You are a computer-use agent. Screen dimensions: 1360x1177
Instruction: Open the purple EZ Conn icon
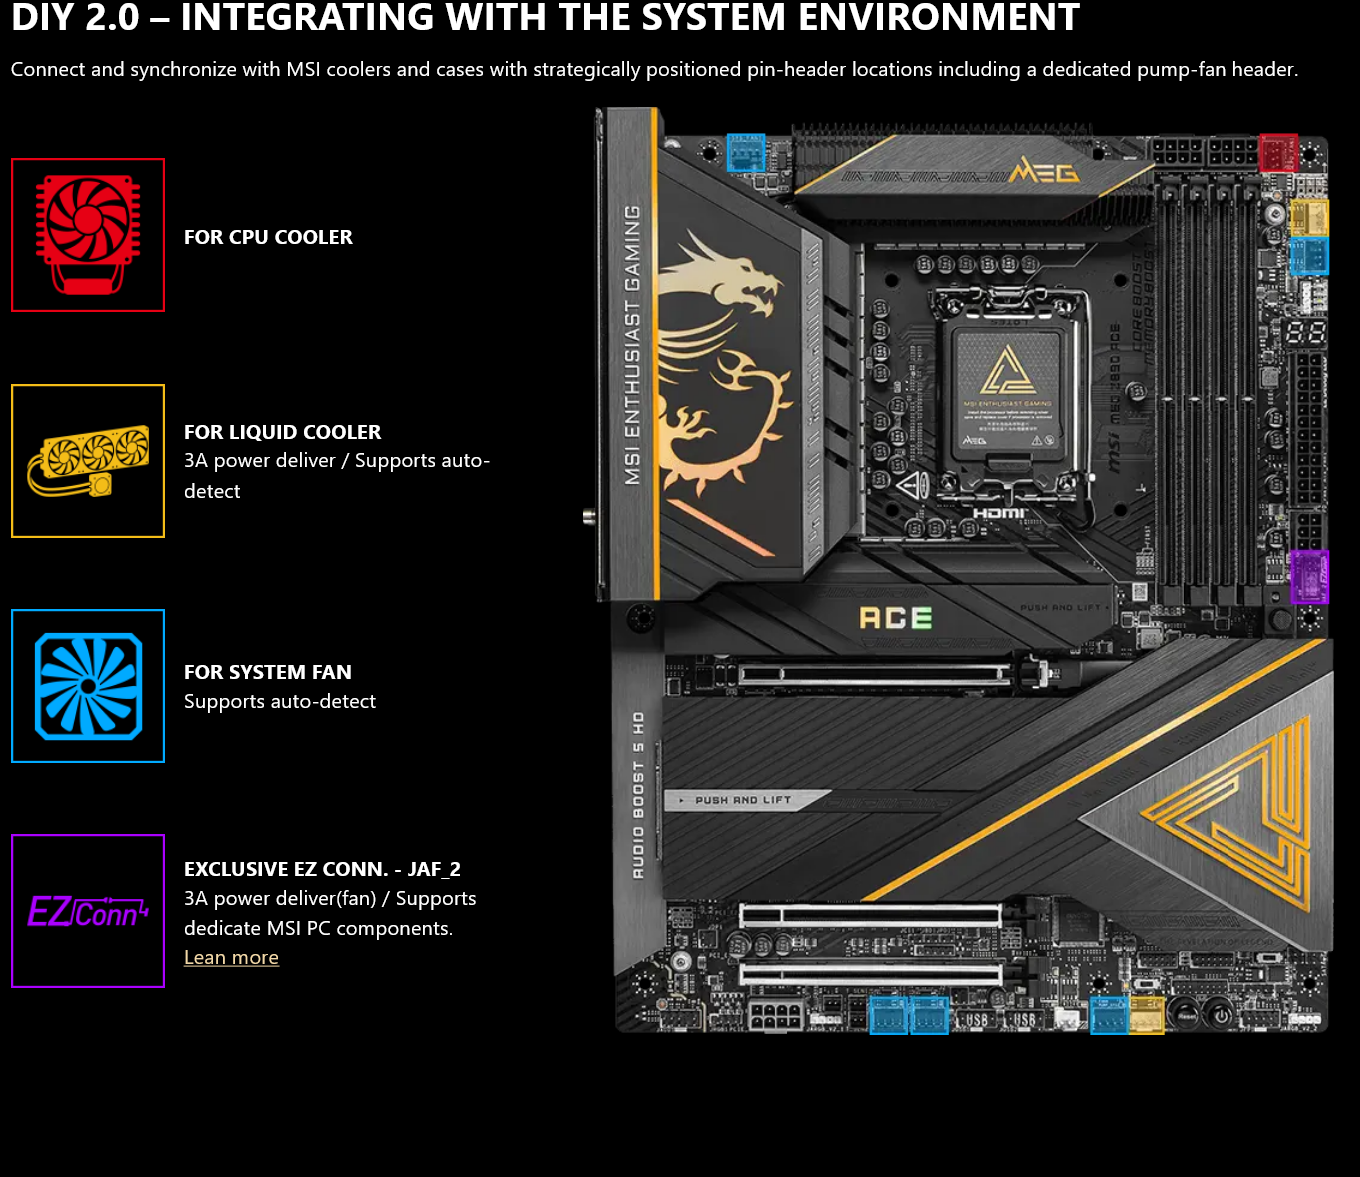pos(88,911)
